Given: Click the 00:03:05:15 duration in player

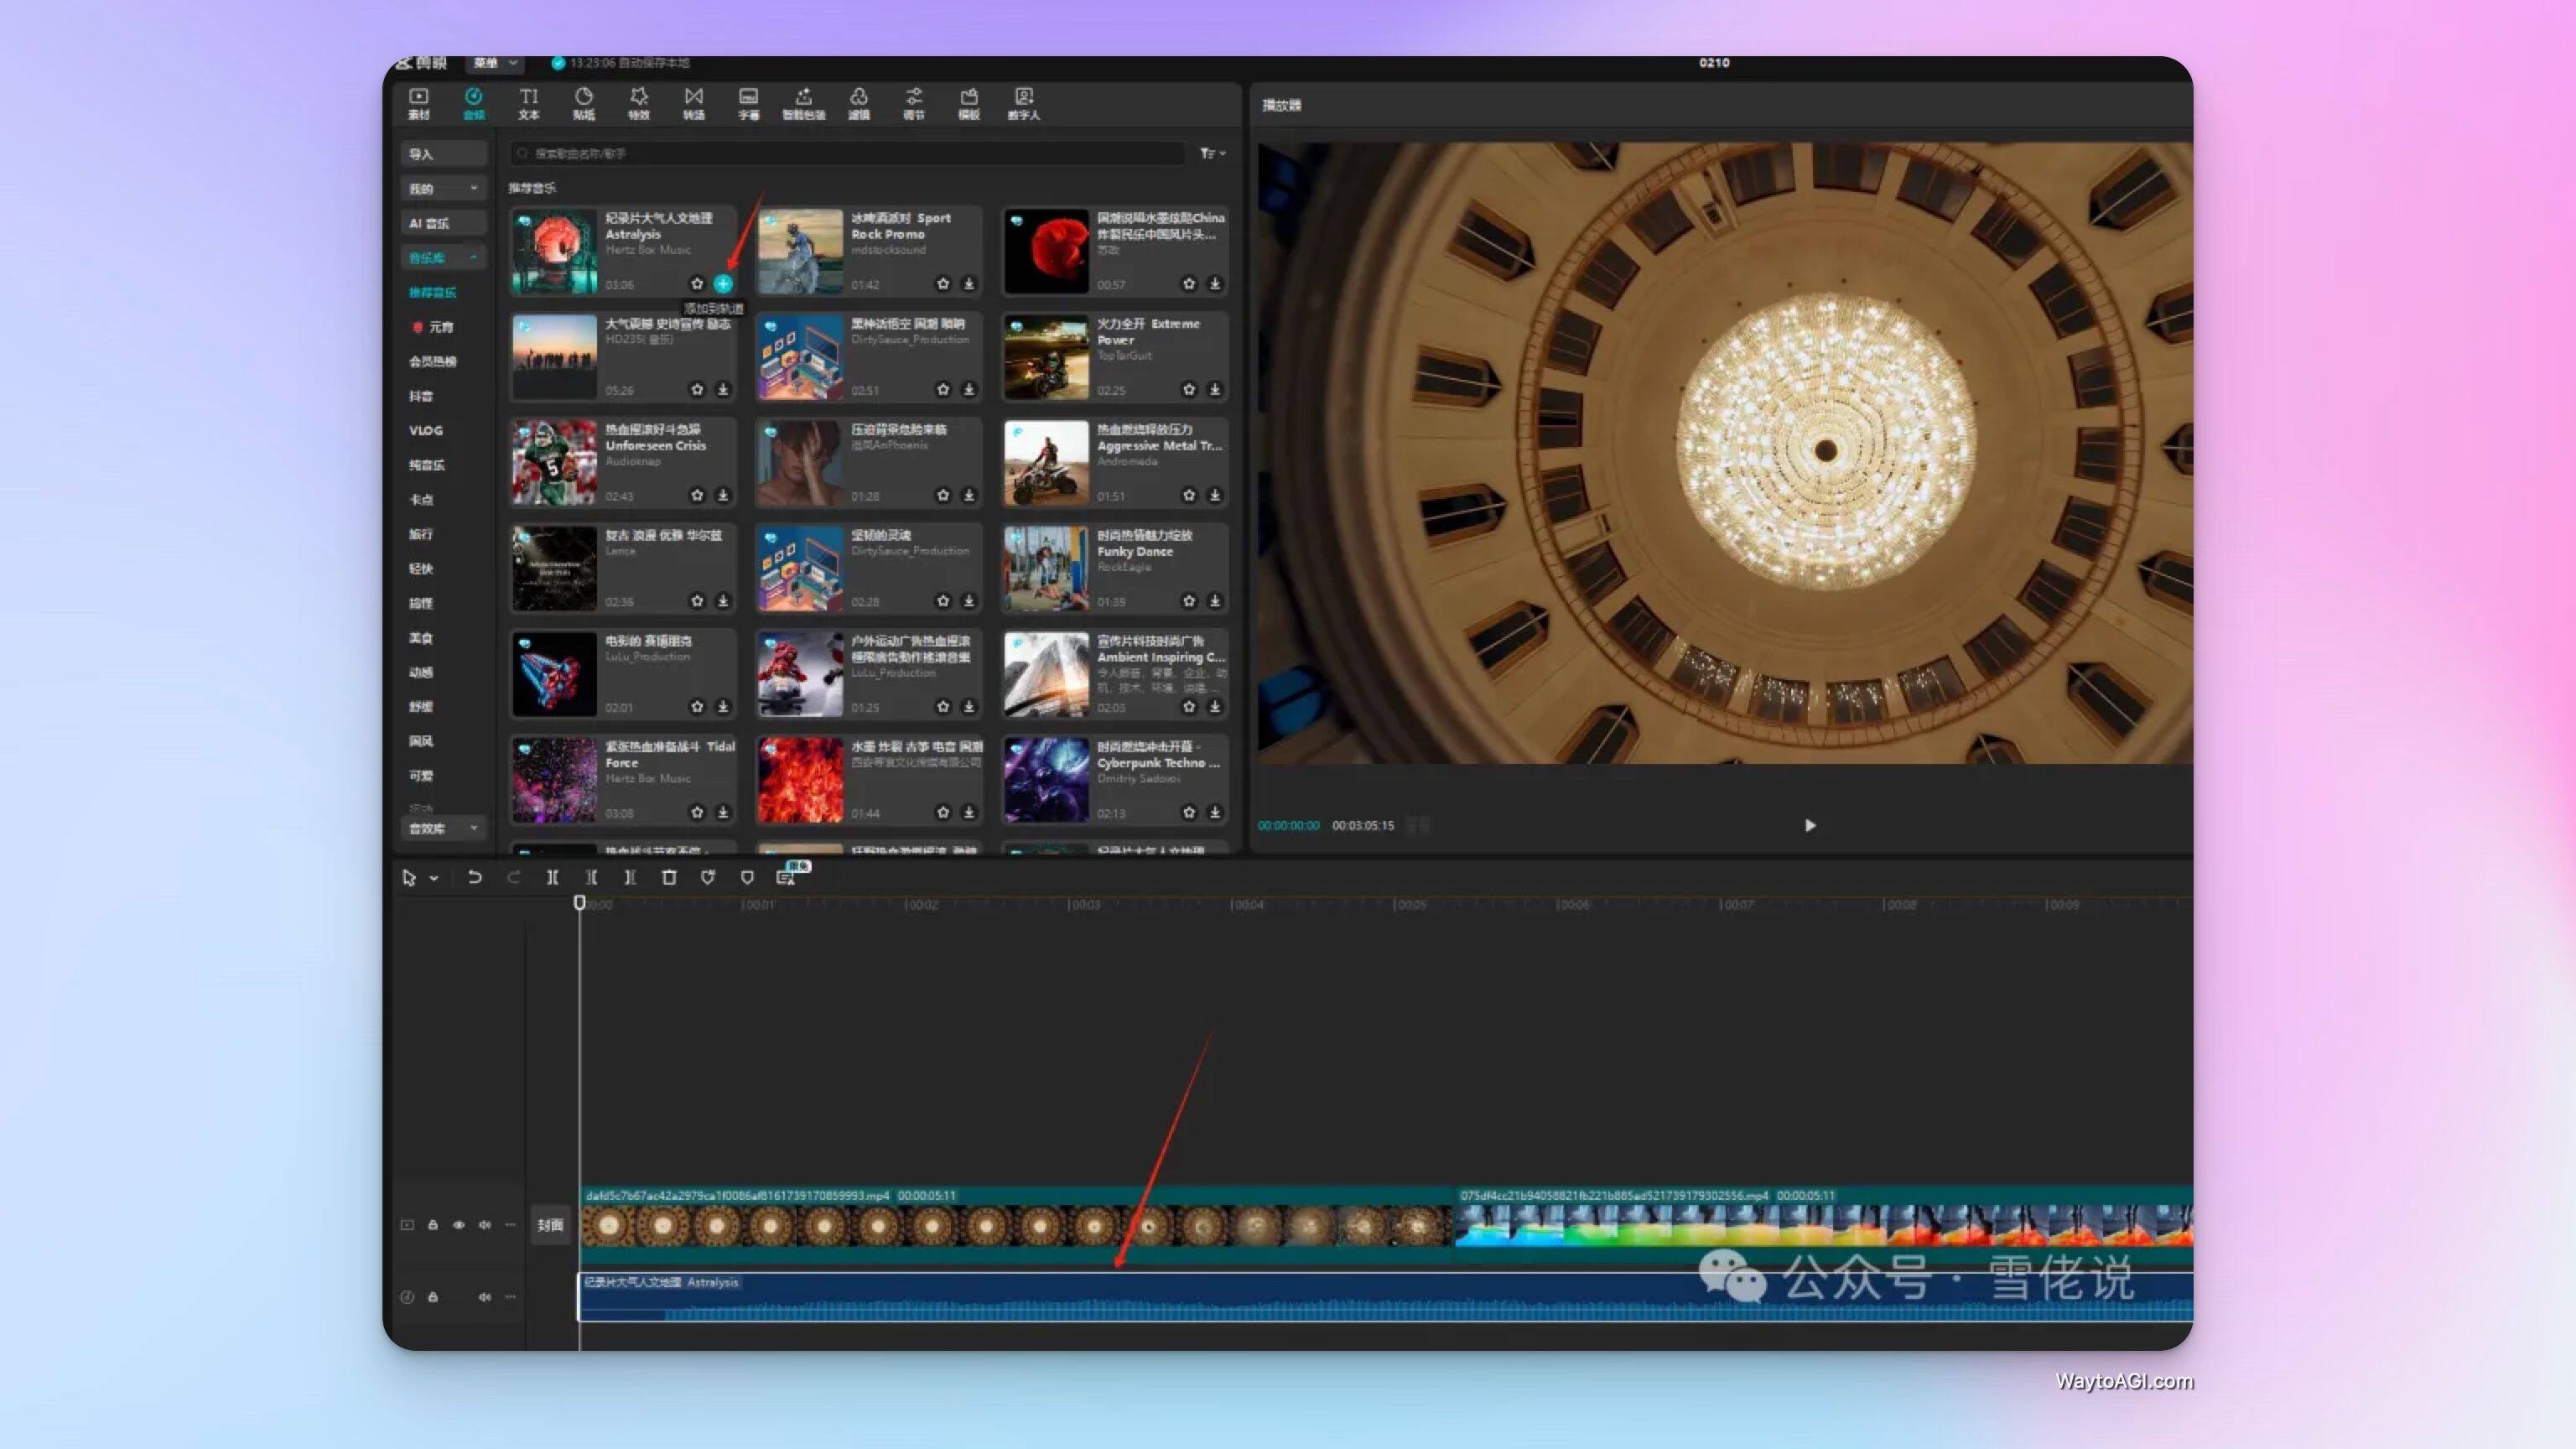Looking at the screenshot, I should (1362, 825).
